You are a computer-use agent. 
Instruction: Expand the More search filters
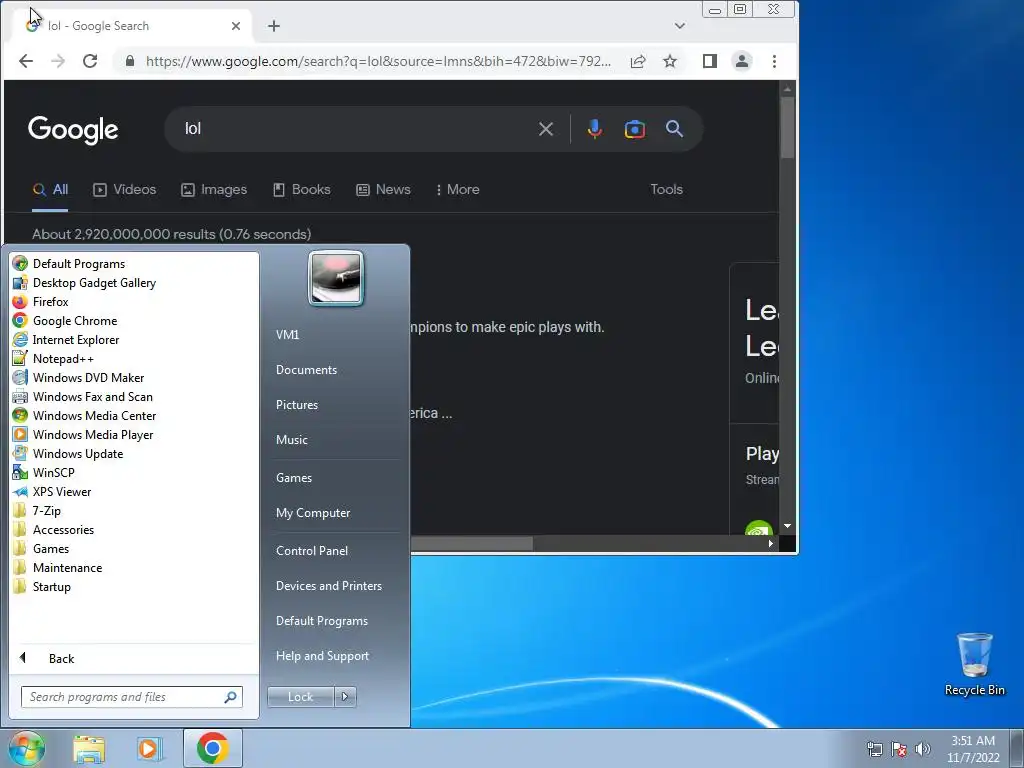click(457, 189)
